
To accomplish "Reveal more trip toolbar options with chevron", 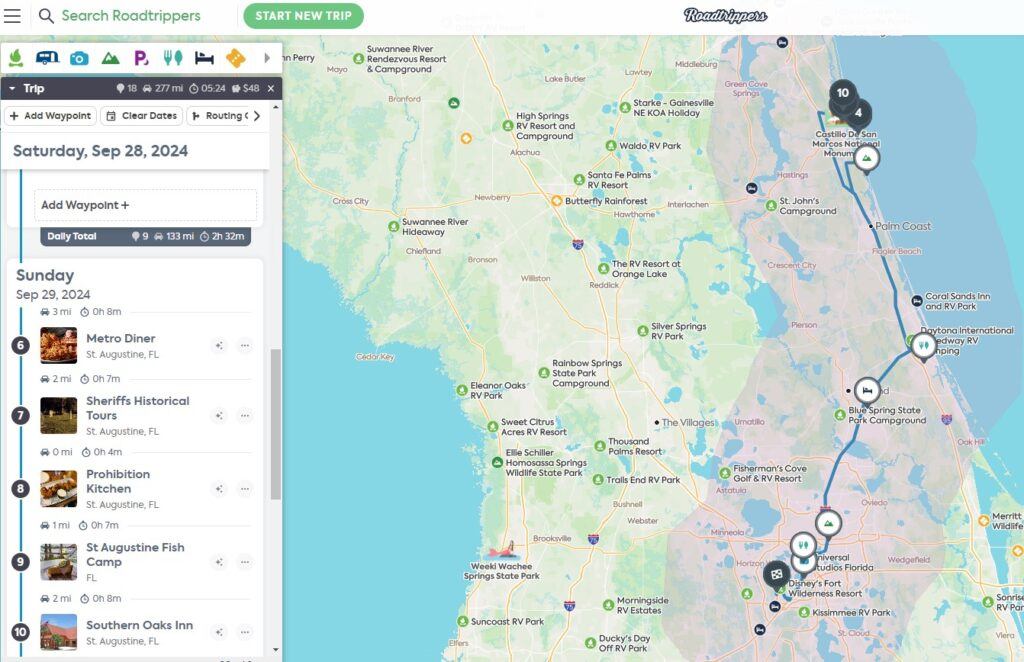I will tap(257, 116).
